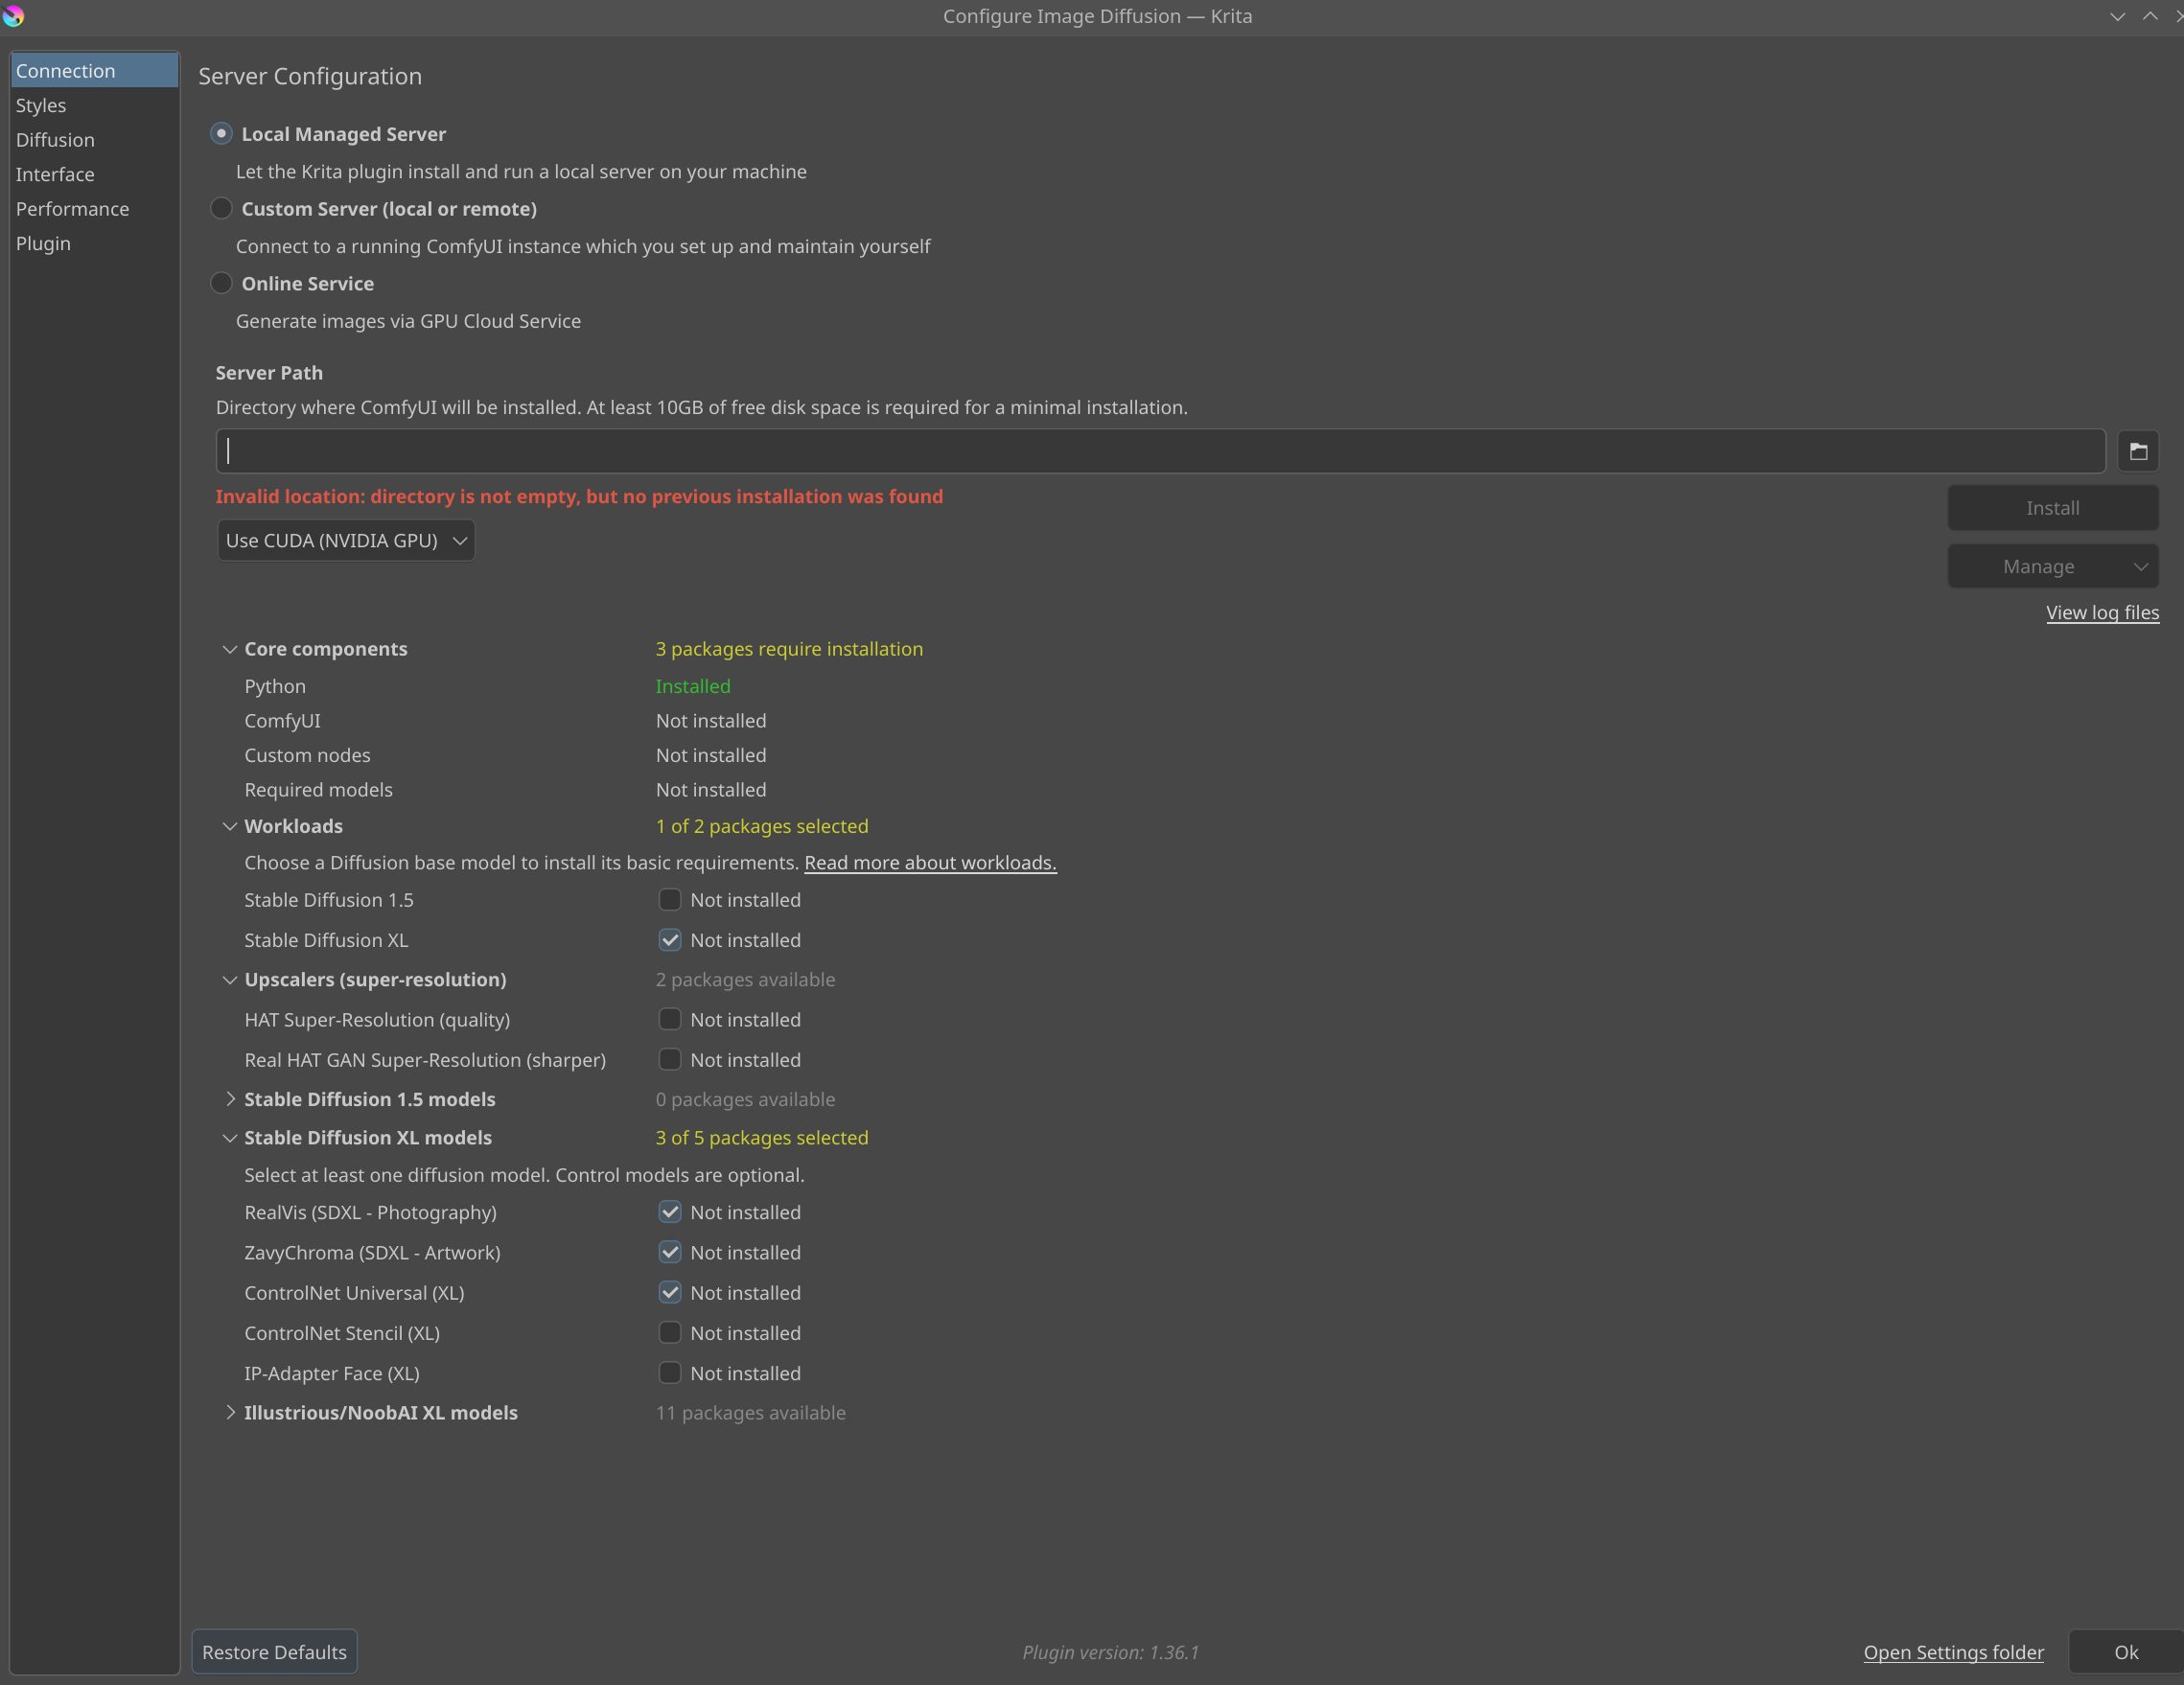Click the title bar down-arrow window button
This screenshot has width=2184, height=1685.
pos(2117,16)
